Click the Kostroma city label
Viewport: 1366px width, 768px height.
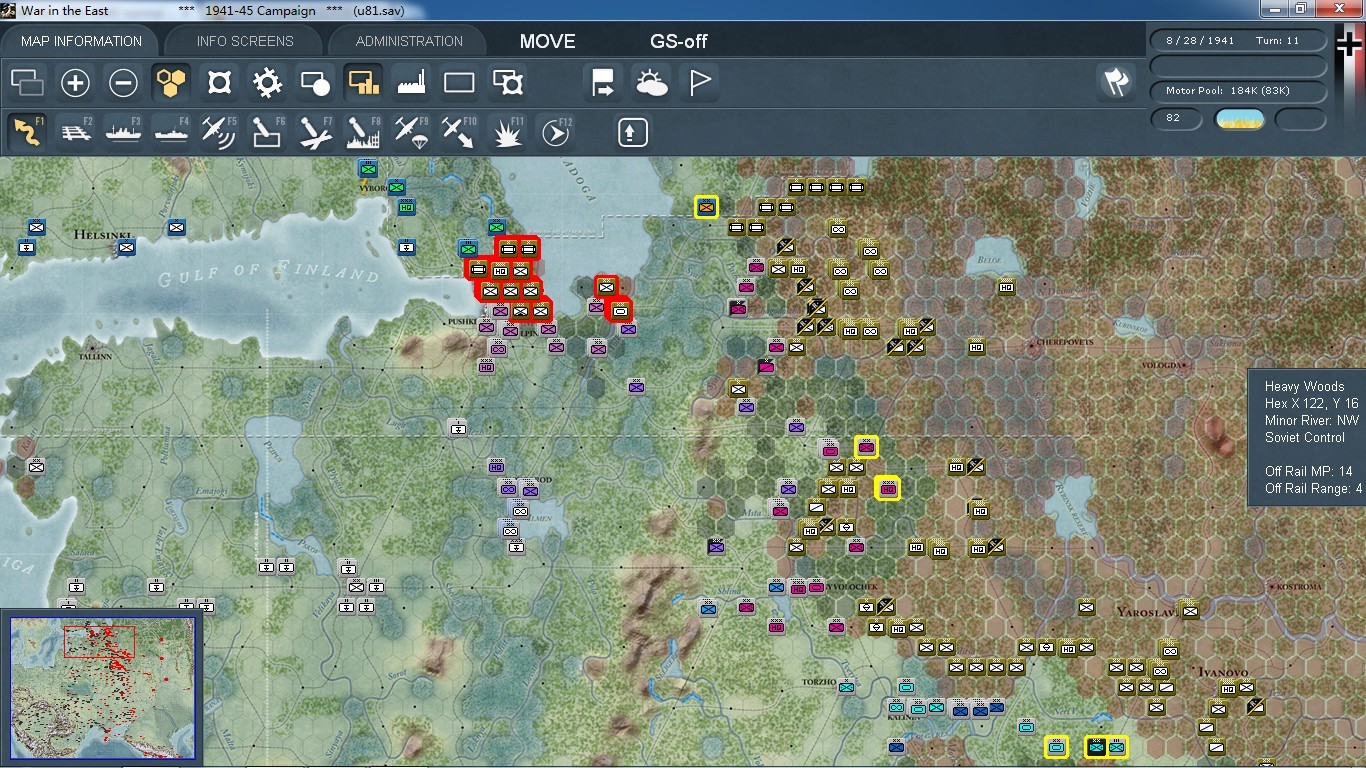[x=1297, y=586]
